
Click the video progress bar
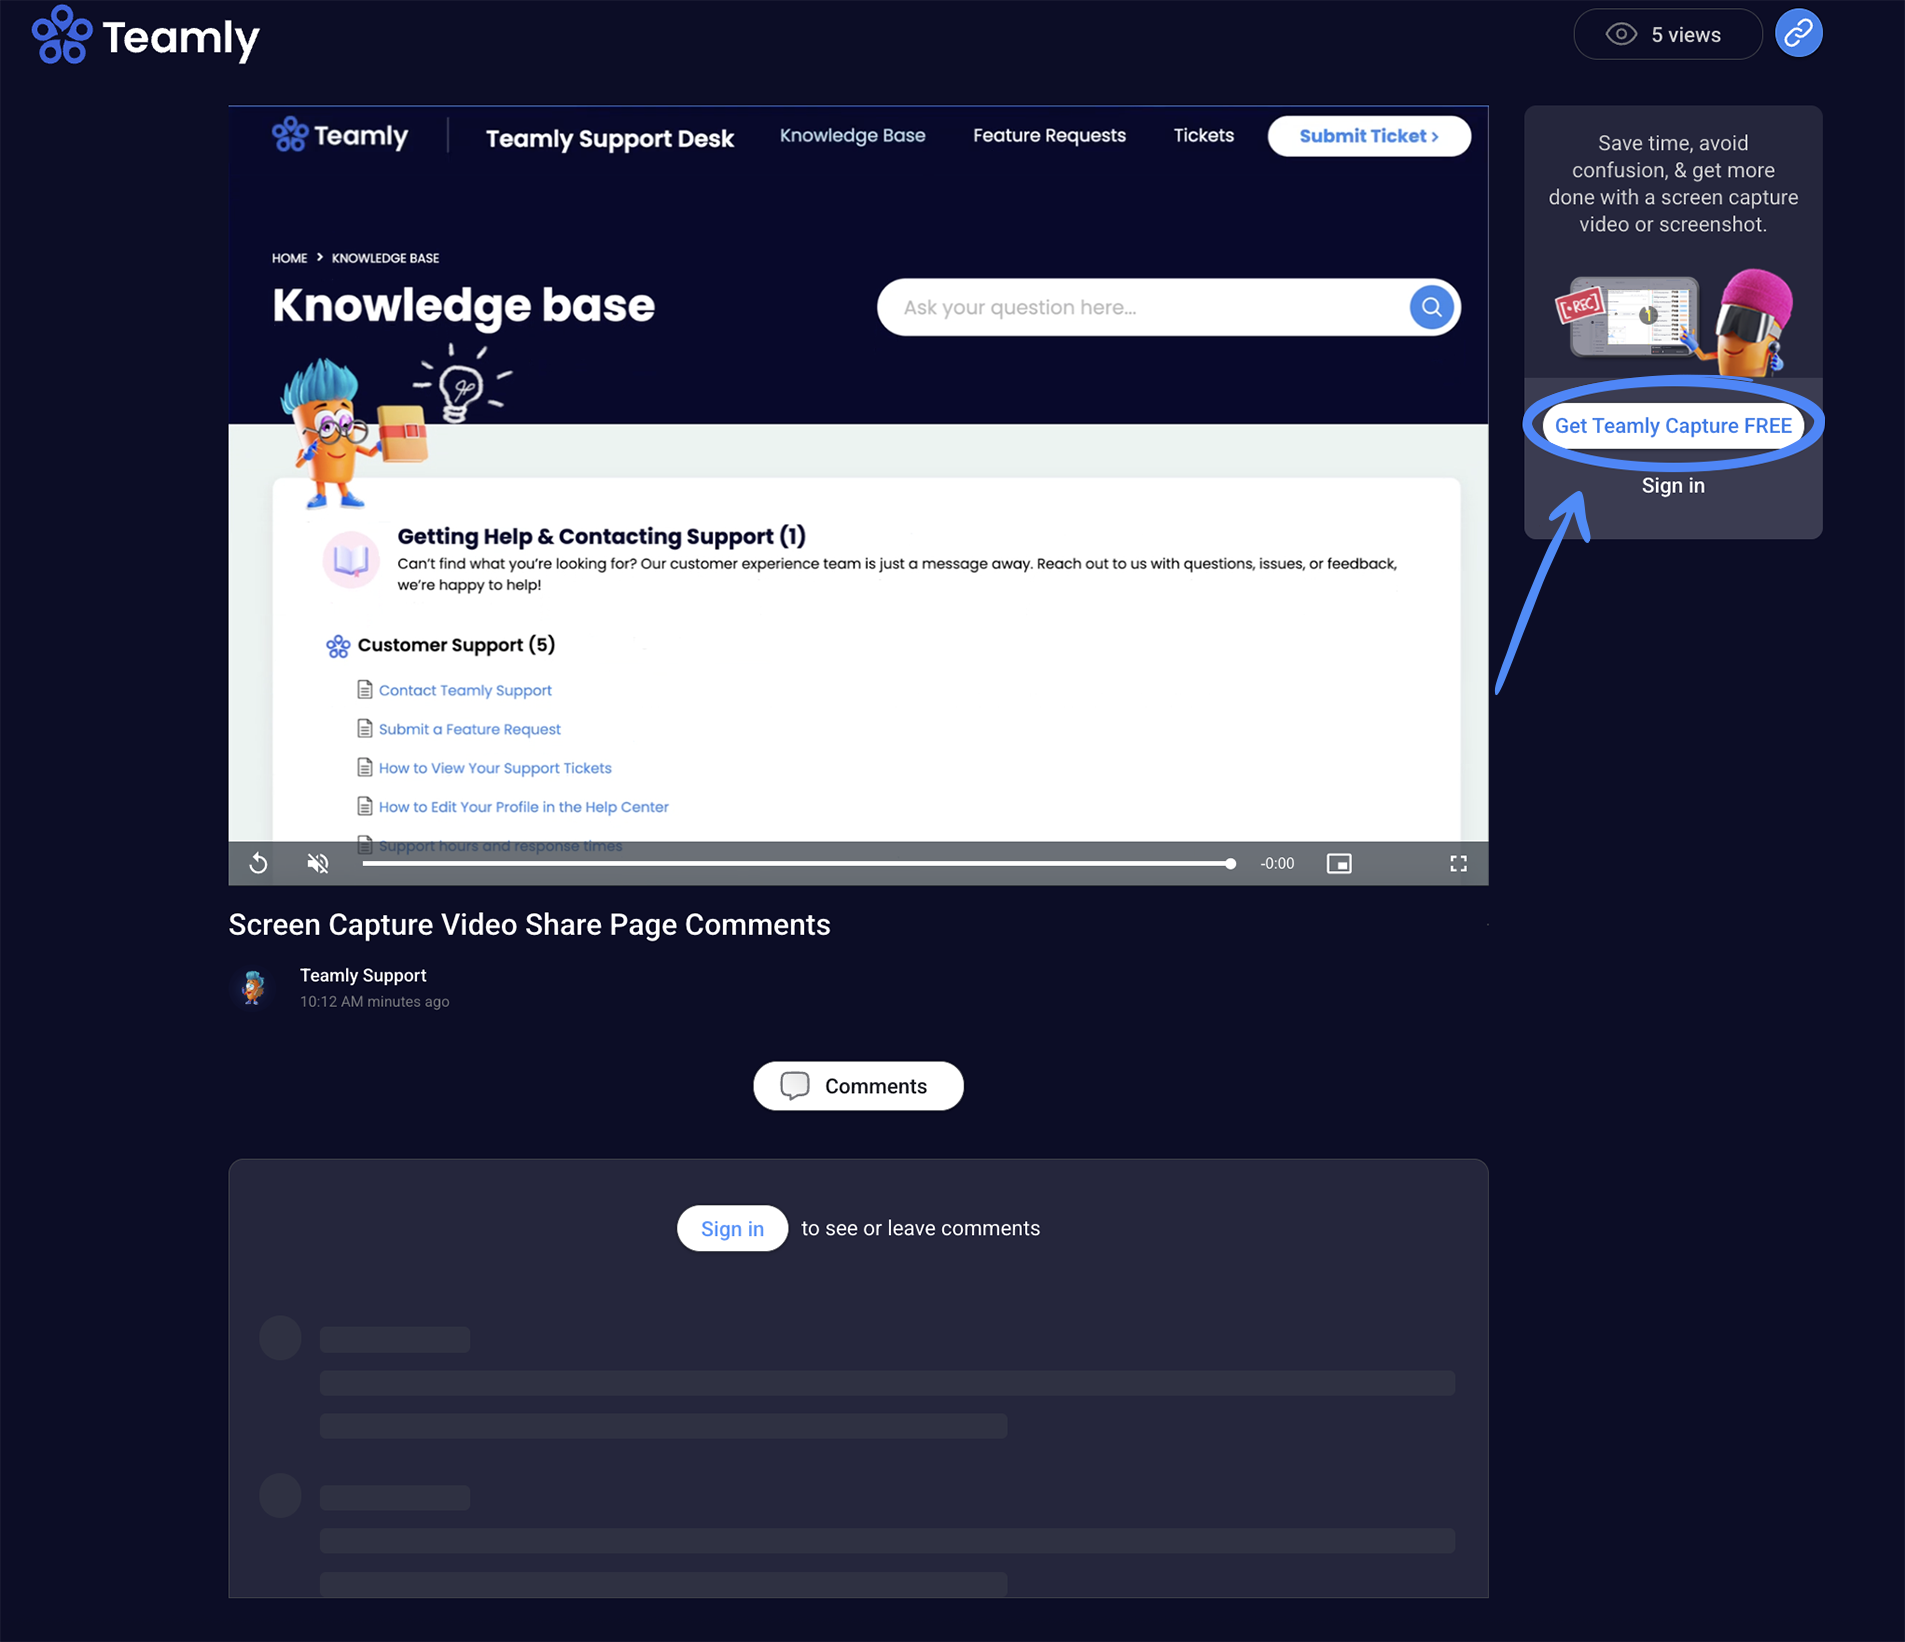click(x=799, y=863)
